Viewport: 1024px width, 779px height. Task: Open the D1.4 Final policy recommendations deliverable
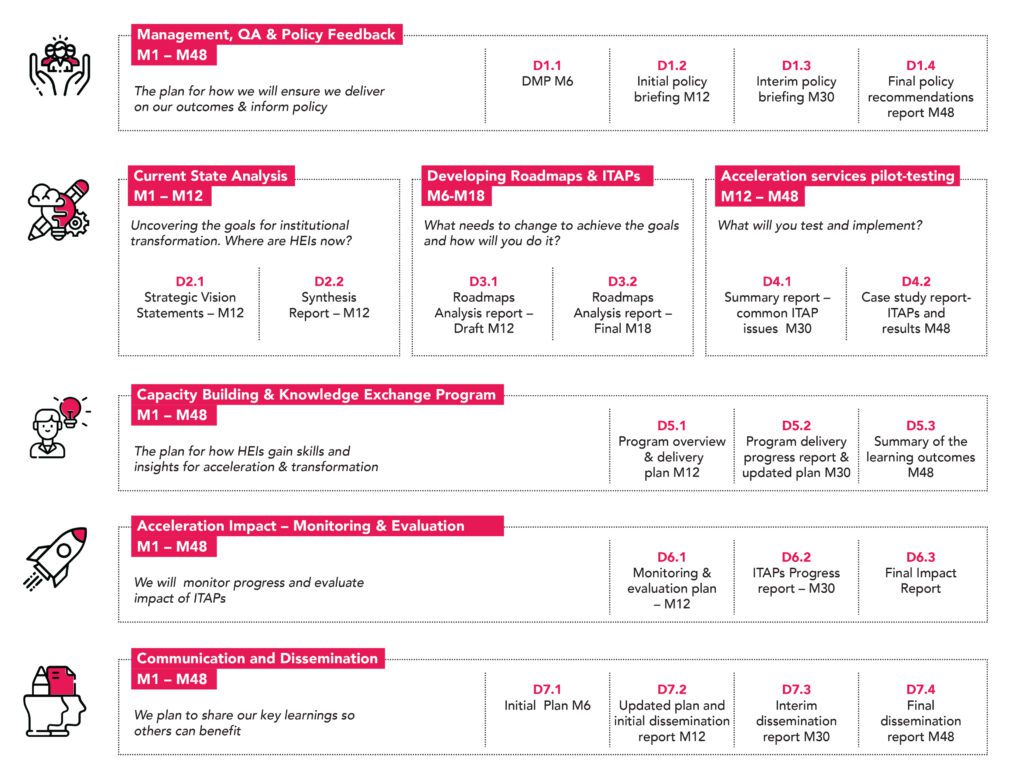[919, 89]
